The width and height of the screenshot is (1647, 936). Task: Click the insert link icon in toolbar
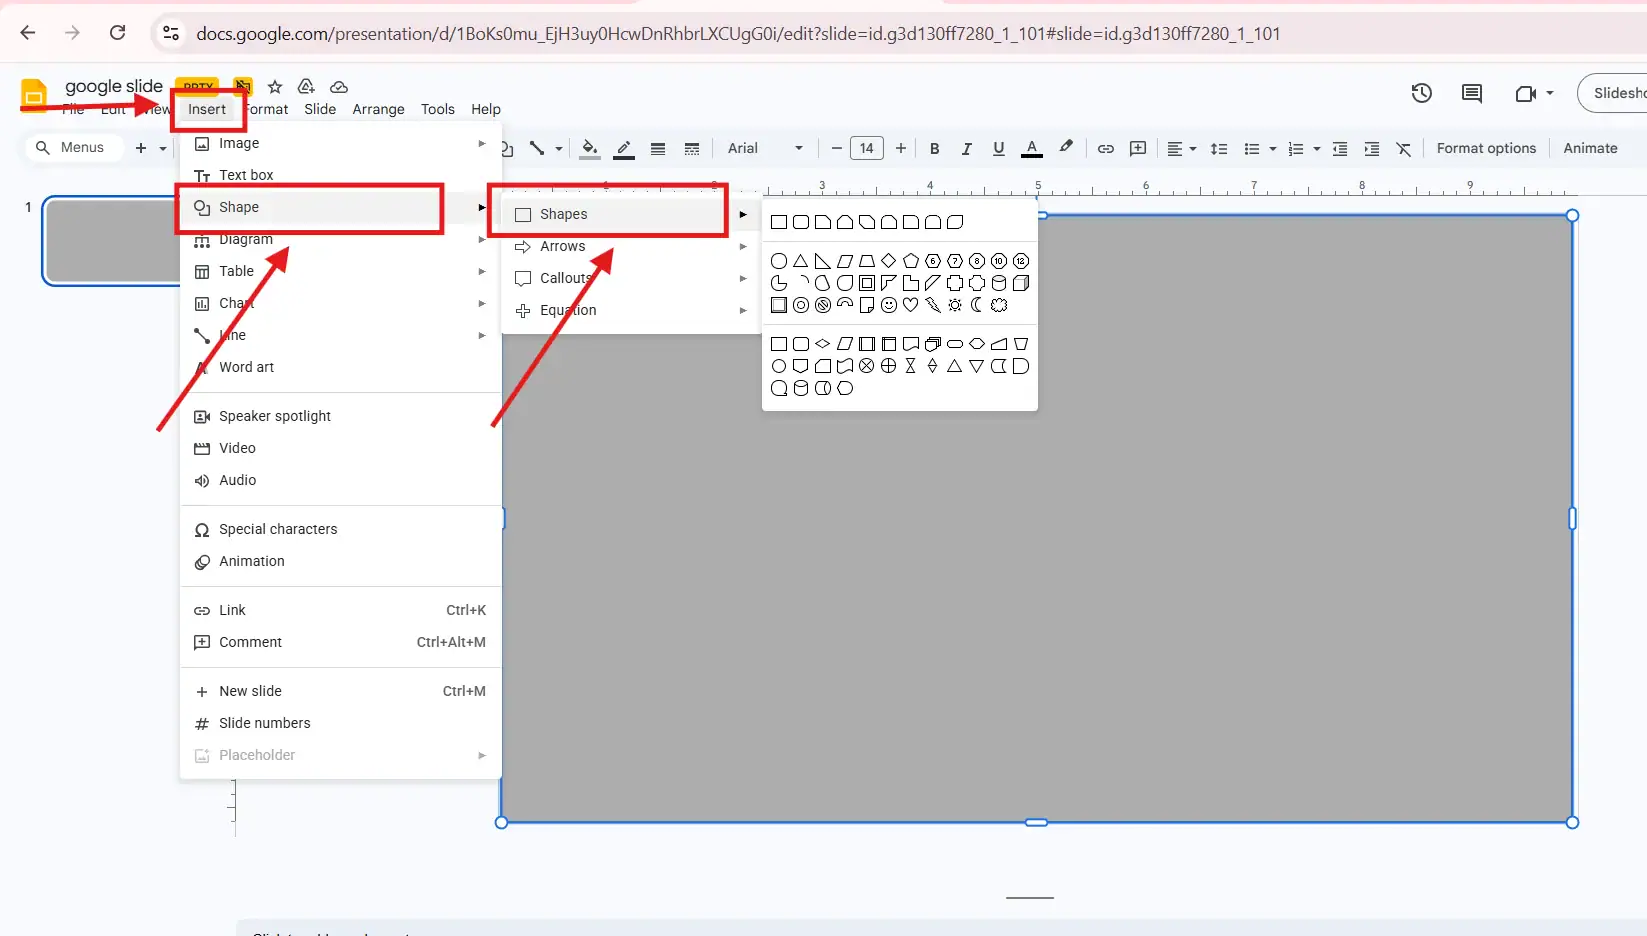(x=1105, y=148)
